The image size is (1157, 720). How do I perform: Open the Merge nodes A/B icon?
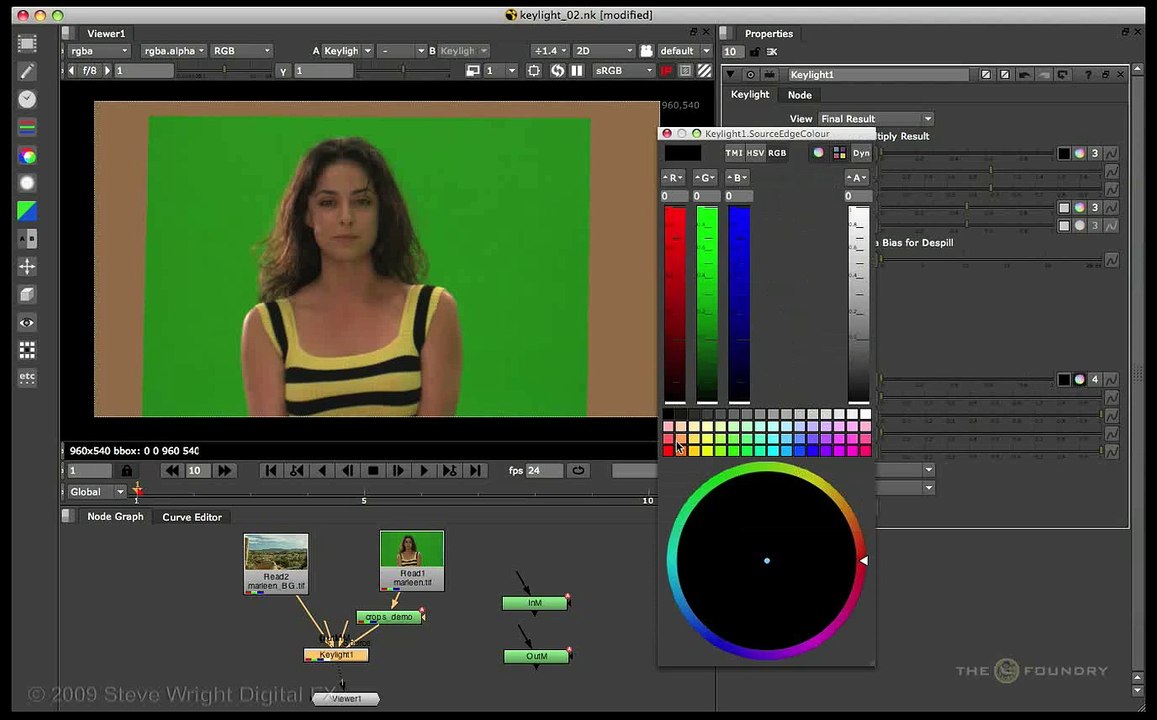27,239
